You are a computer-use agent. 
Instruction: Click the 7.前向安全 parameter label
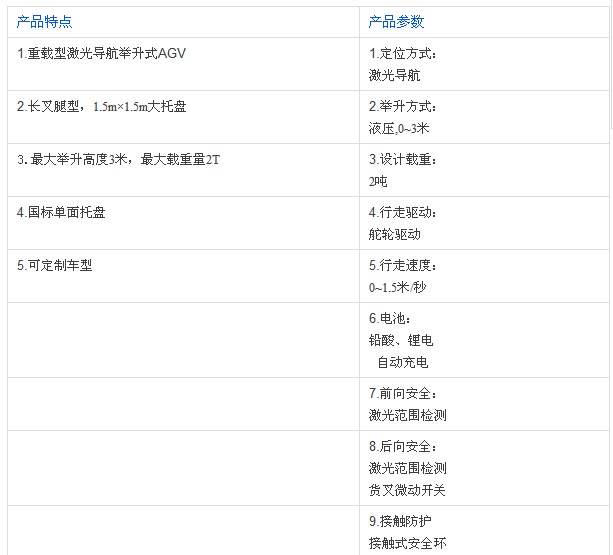click(403, 394)
